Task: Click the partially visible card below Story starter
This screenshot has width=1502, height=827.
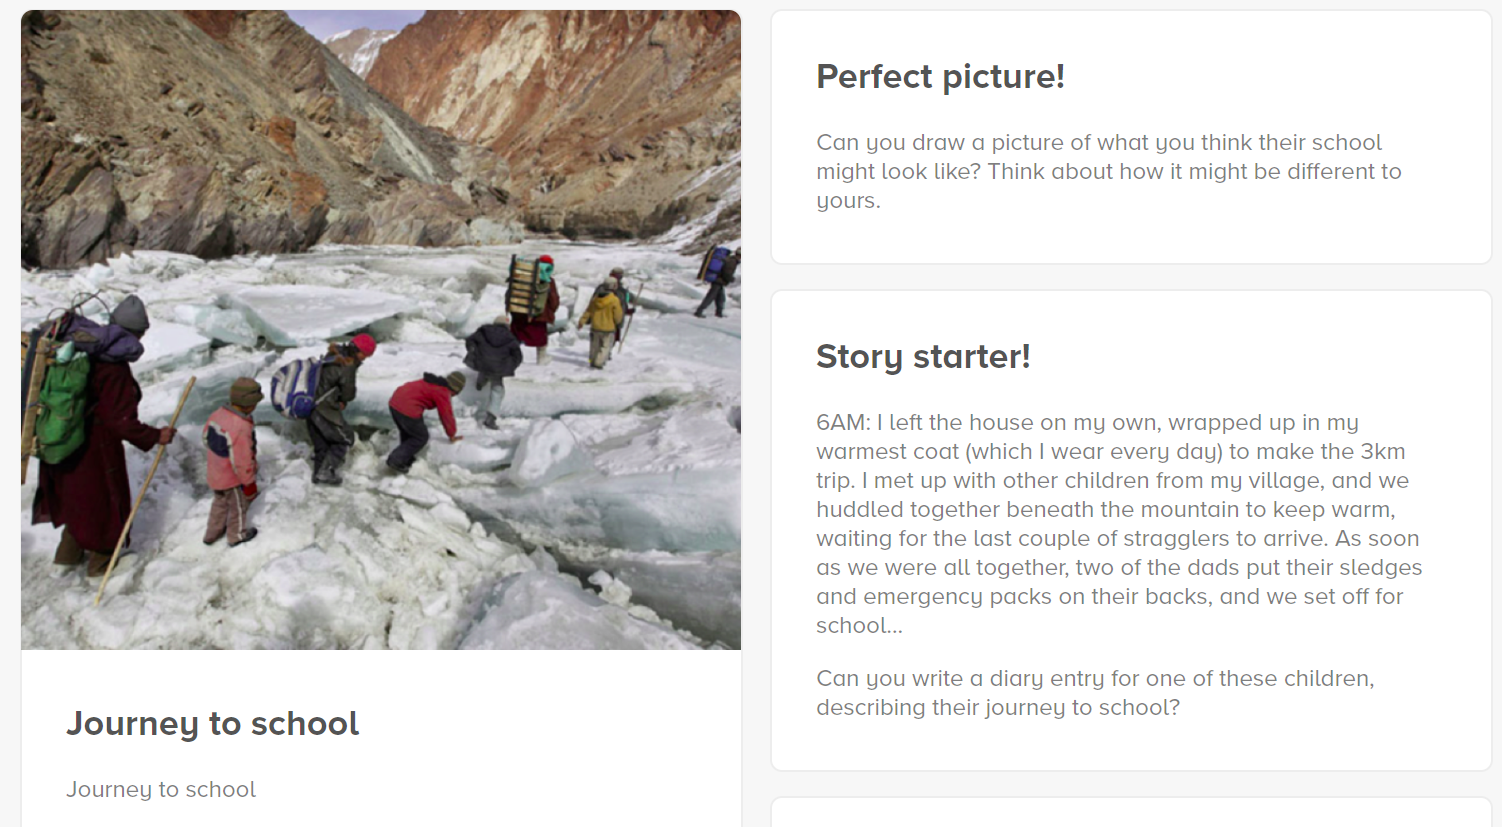Action: tap(1130, 813)
